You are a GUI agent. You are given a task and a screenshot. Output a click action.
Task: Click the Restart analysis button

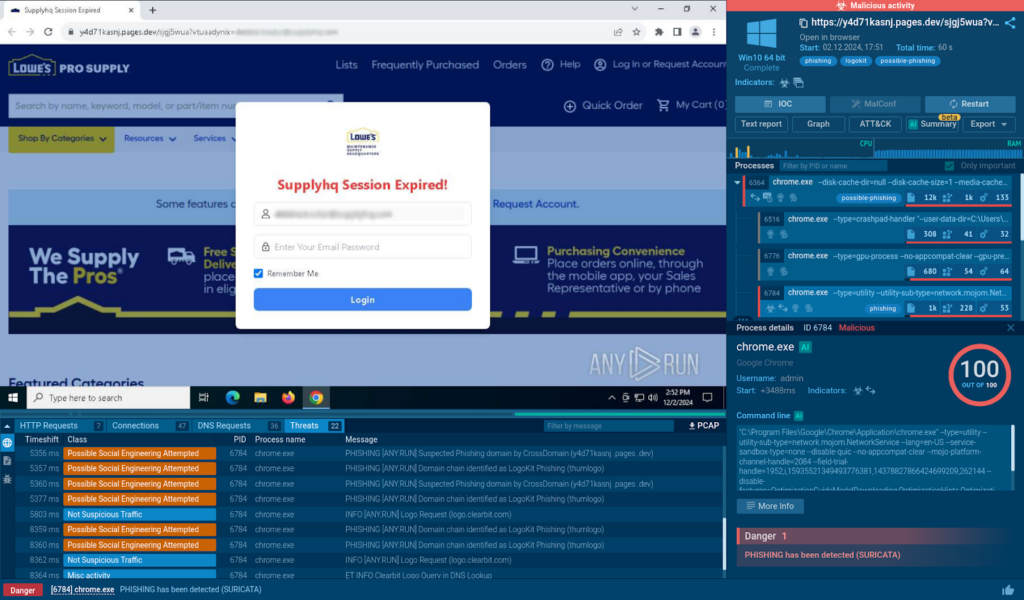(969, 104)
